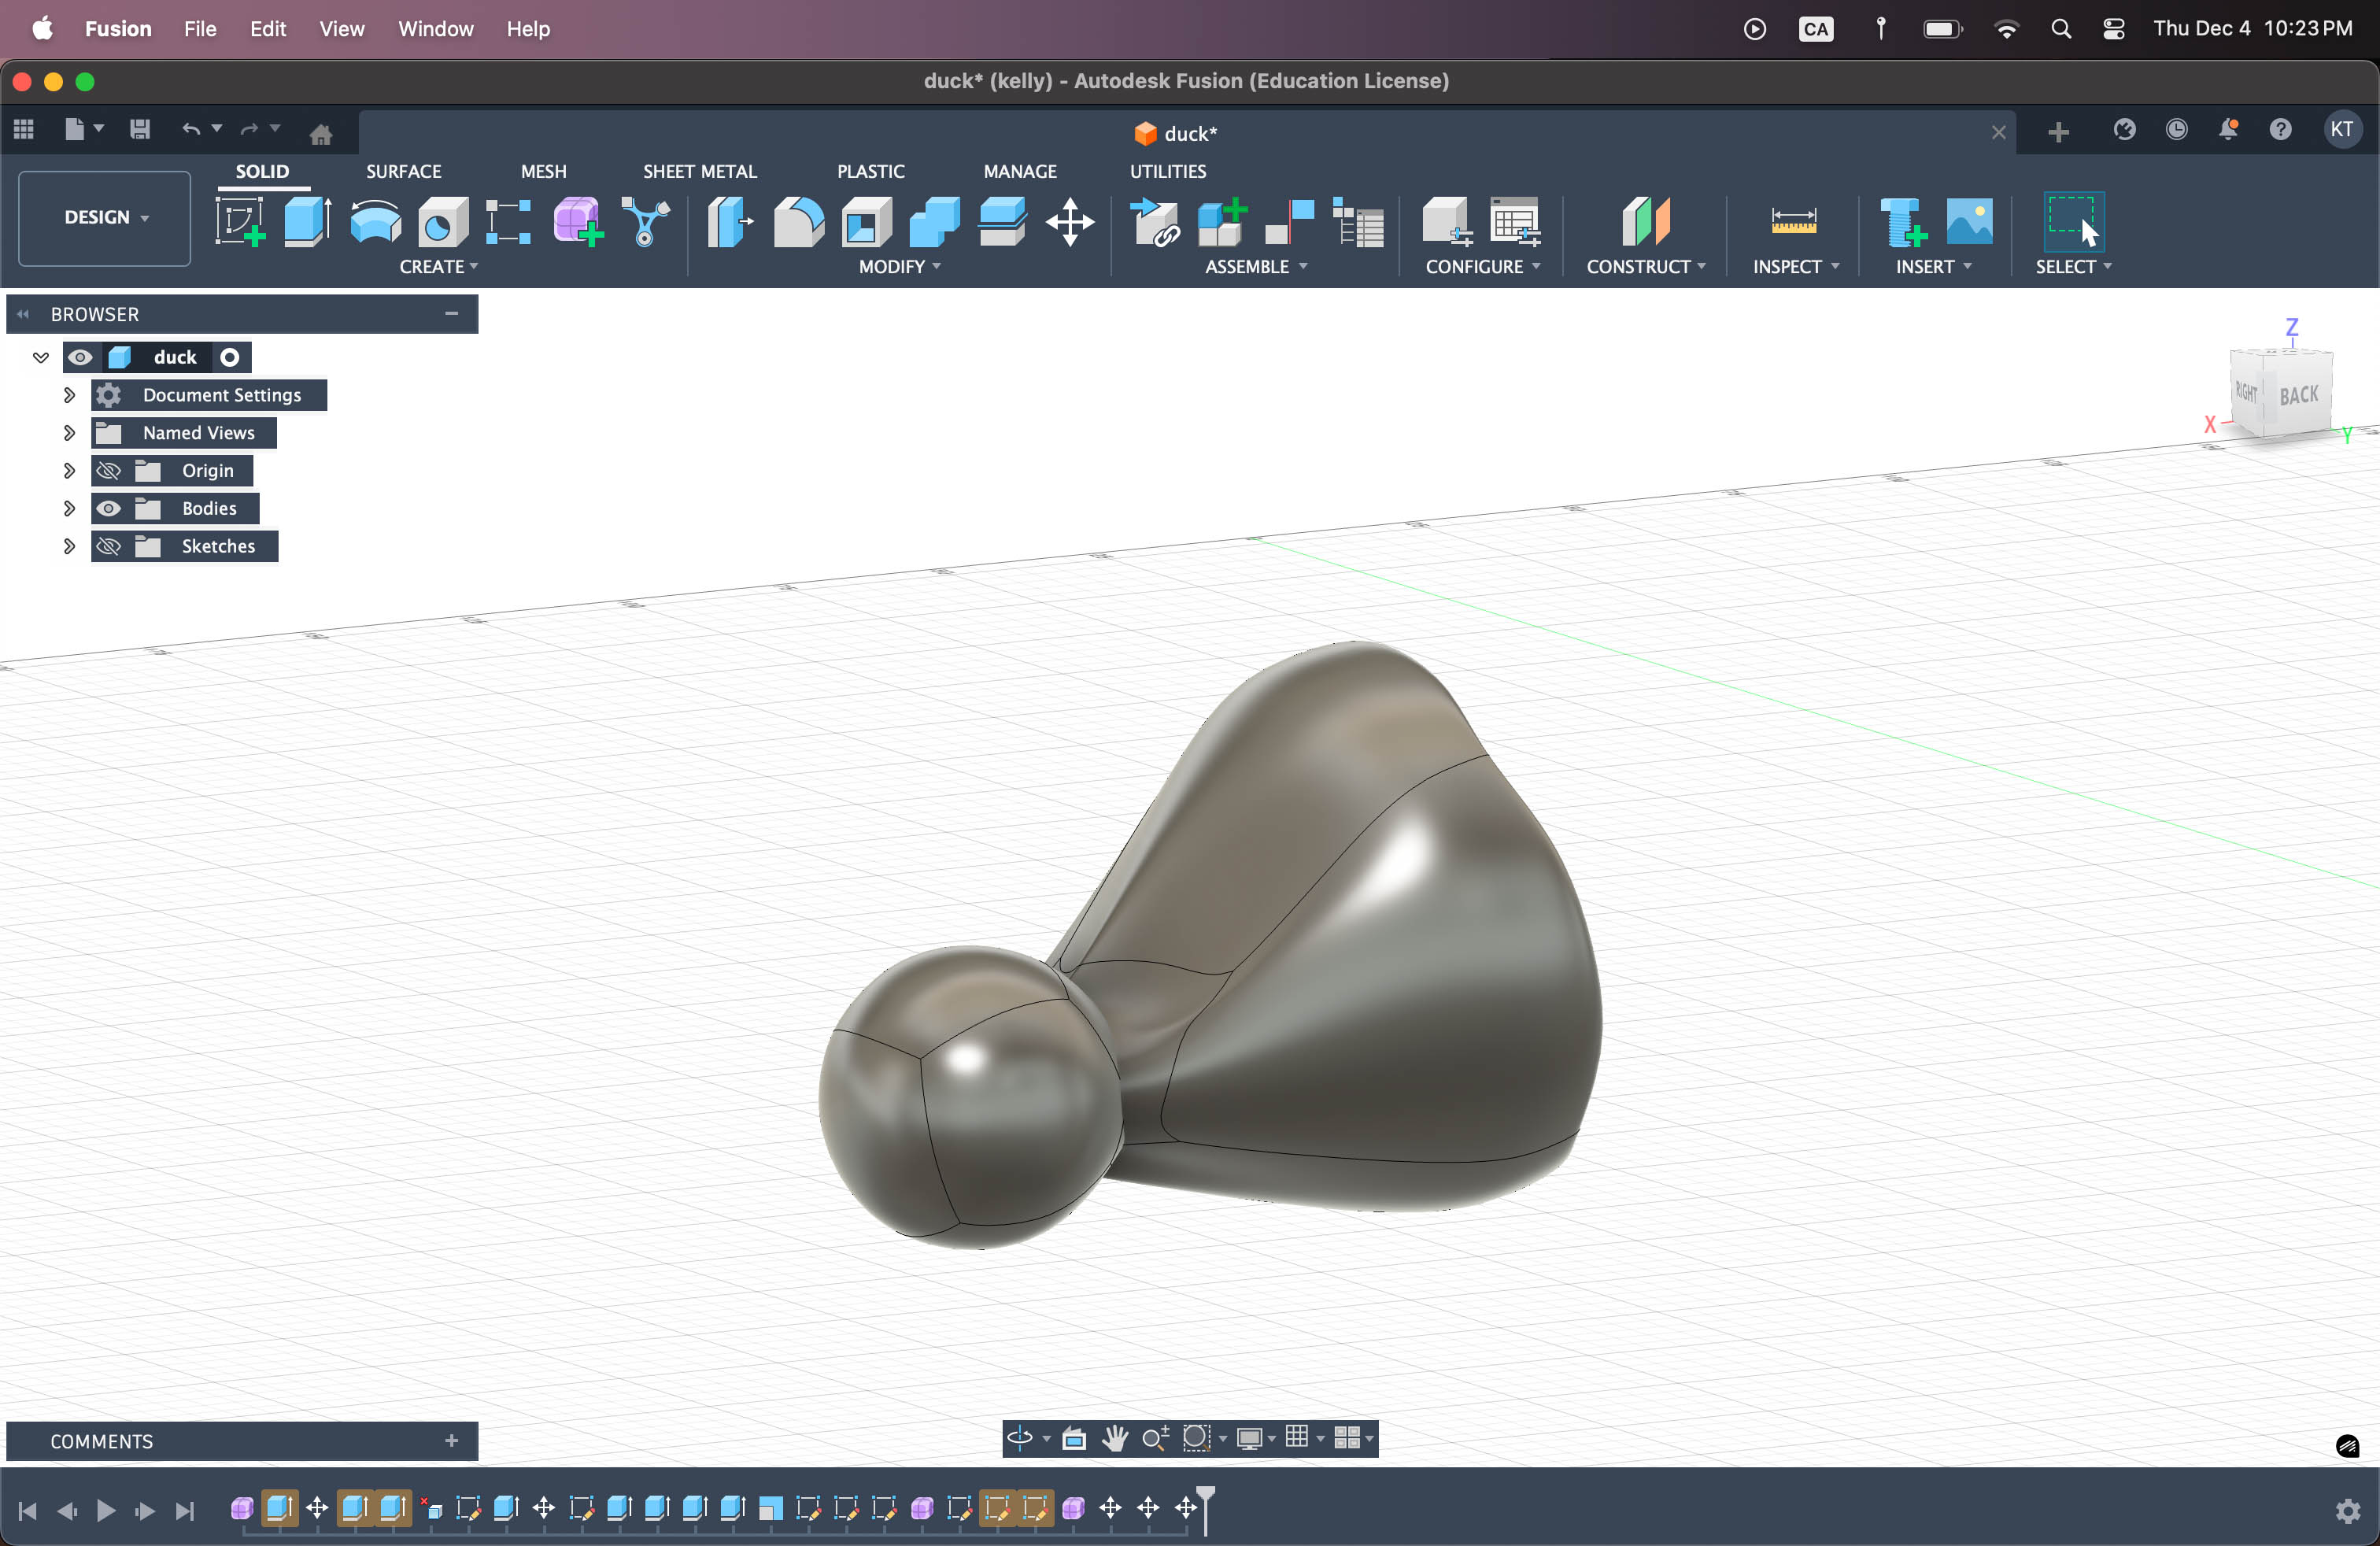Click the Fillet tool icon
This screenshot has width=2380, height=1546.
coord(798,221)
